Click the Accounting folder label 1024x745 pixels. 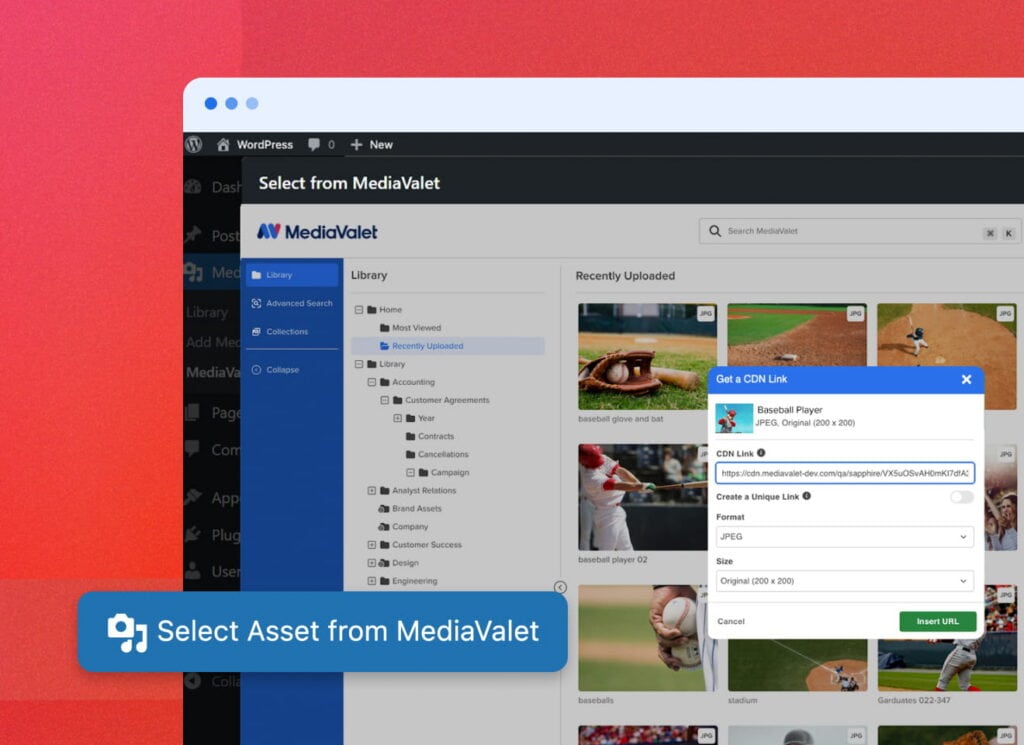pos(413,382)
